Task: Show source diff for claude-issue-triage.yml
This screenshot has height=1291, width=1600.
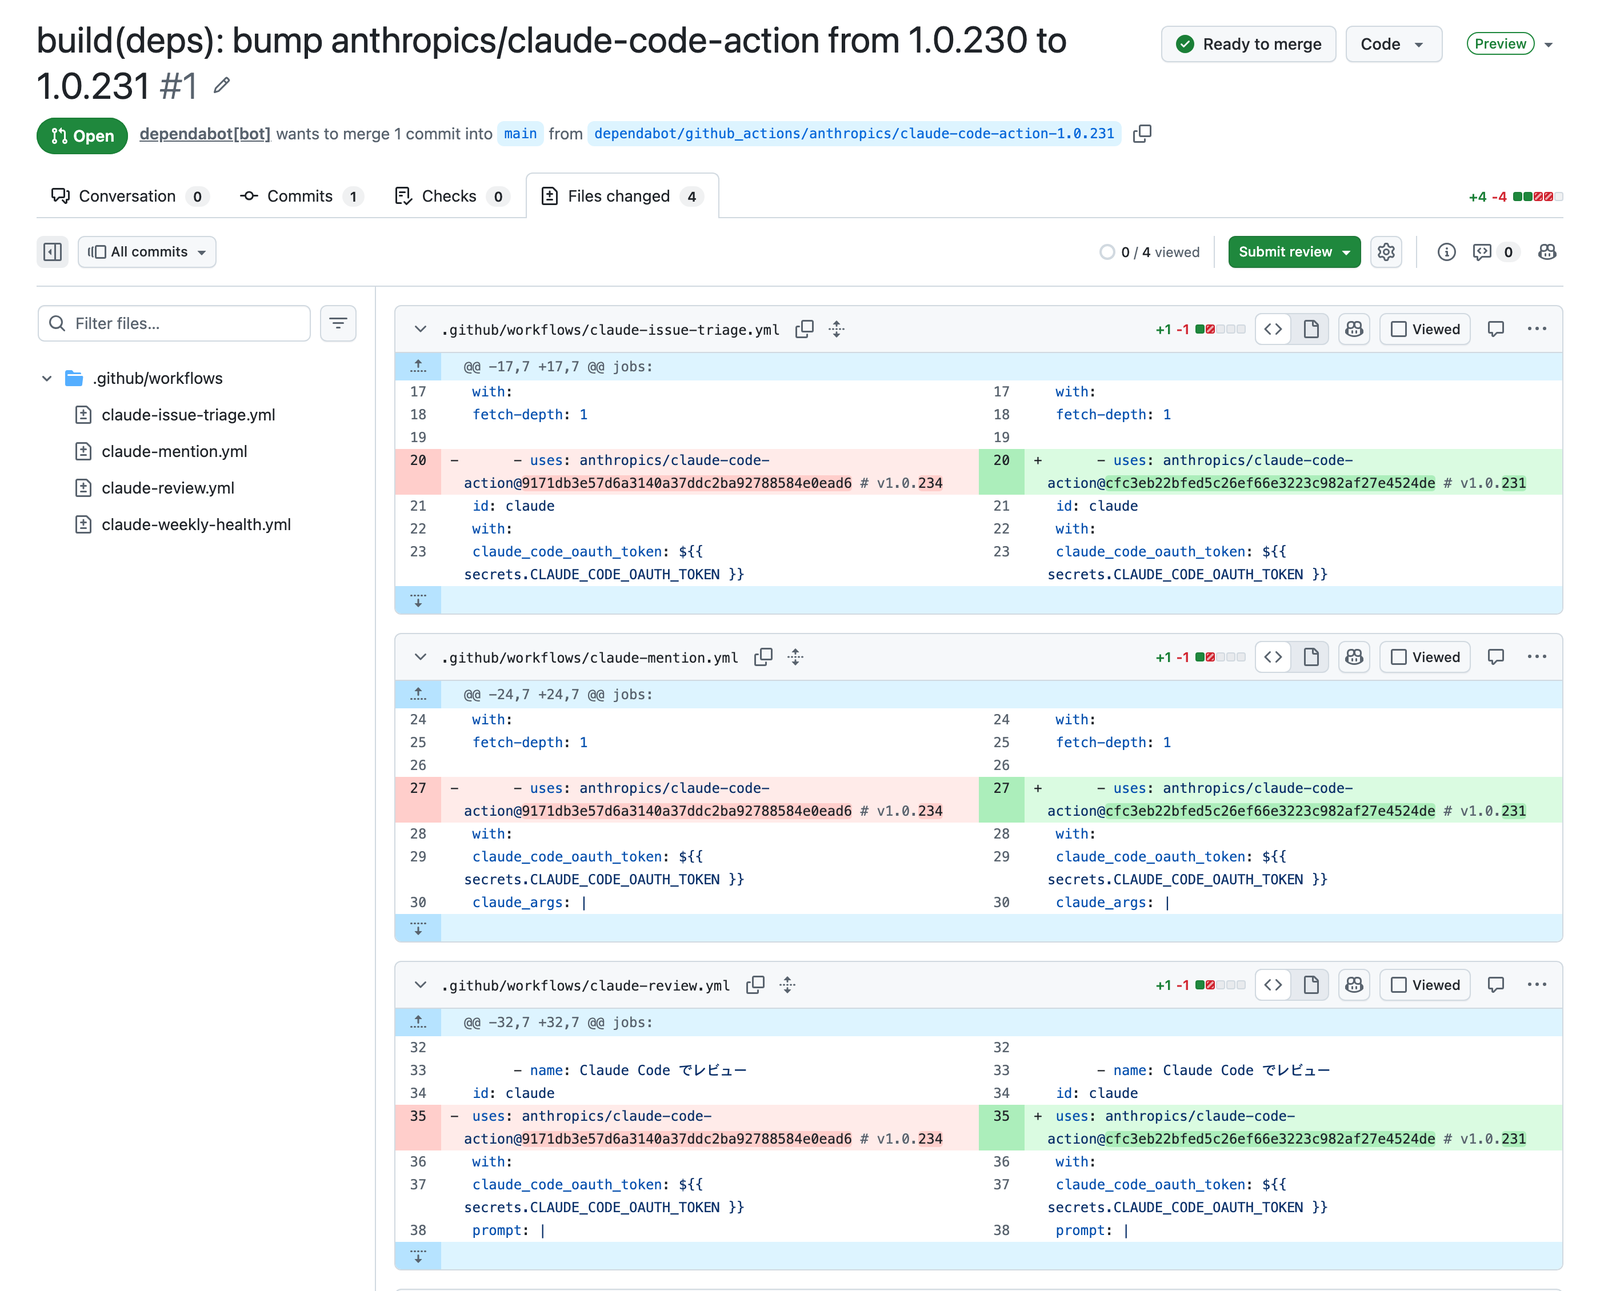Action: click(x=1273, y=329)
